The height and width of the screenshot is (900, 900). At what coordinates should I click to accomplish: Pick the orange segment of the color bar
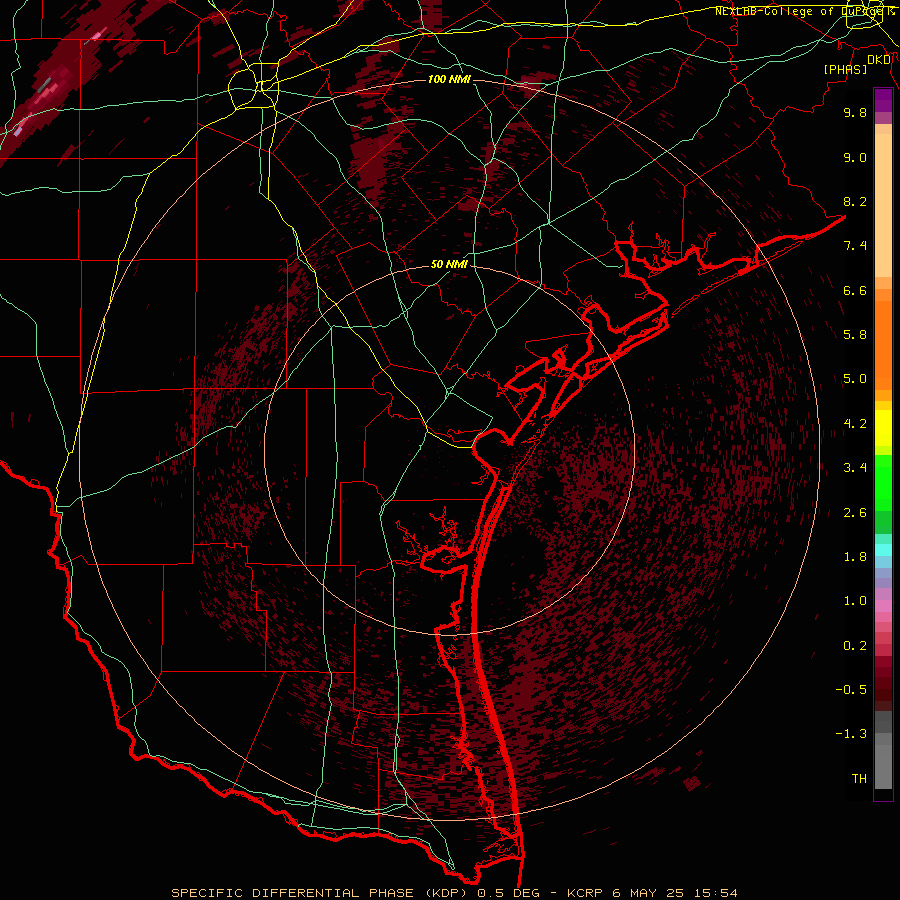click(883, 345)
